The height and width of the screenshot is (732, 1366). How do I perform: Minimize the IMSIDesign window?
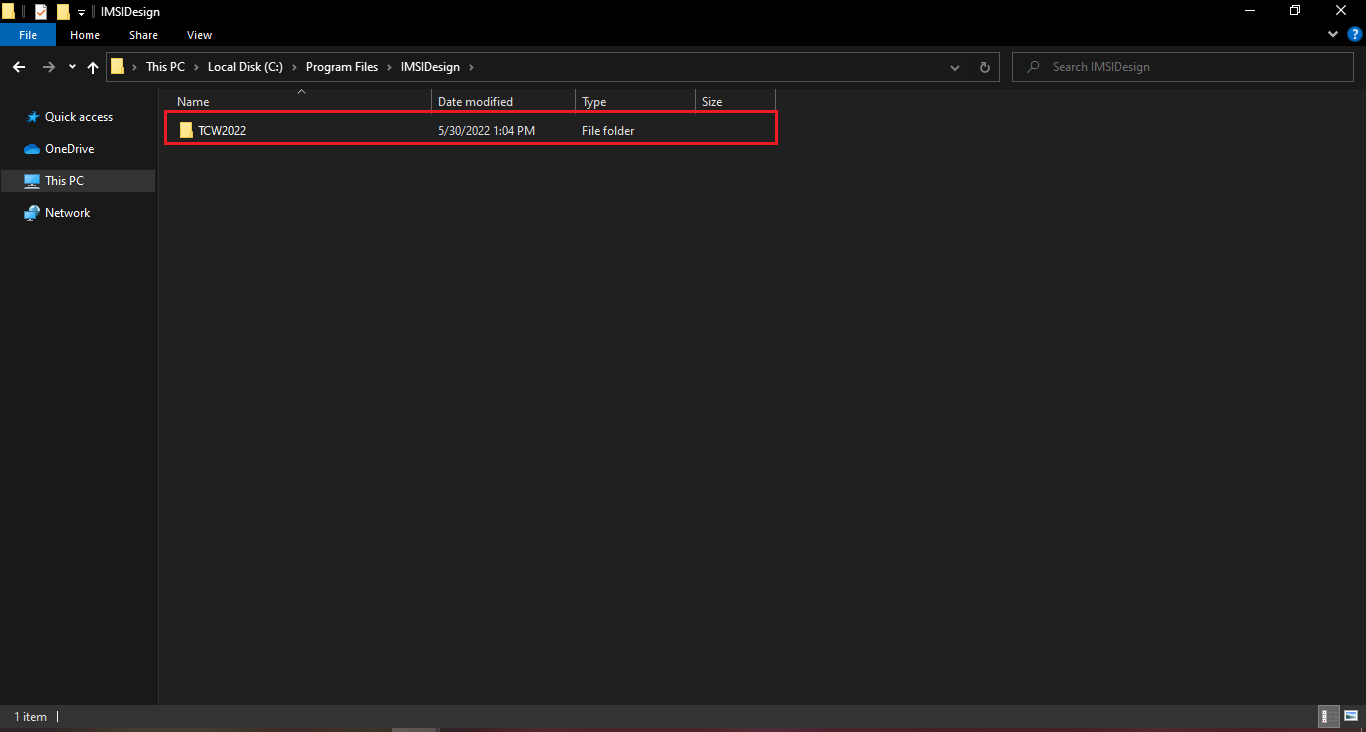(x=1250, y=11)
